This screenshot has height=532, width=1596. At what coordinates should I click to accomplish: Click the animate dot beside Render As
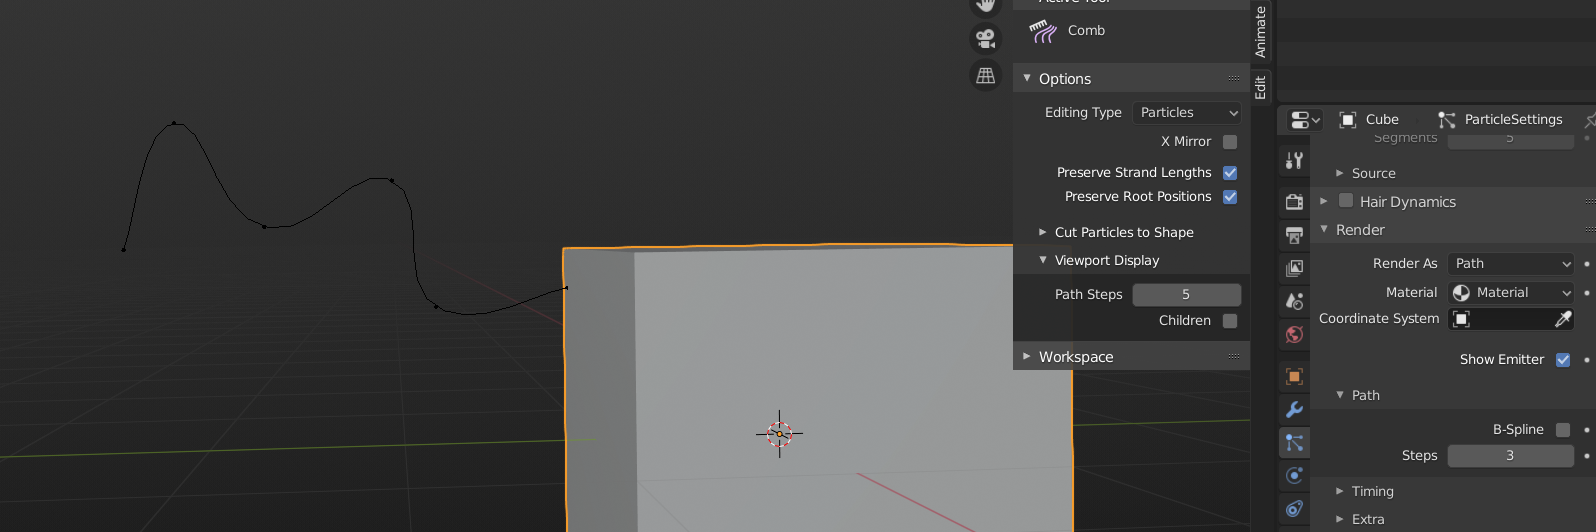click(1587, 264)
